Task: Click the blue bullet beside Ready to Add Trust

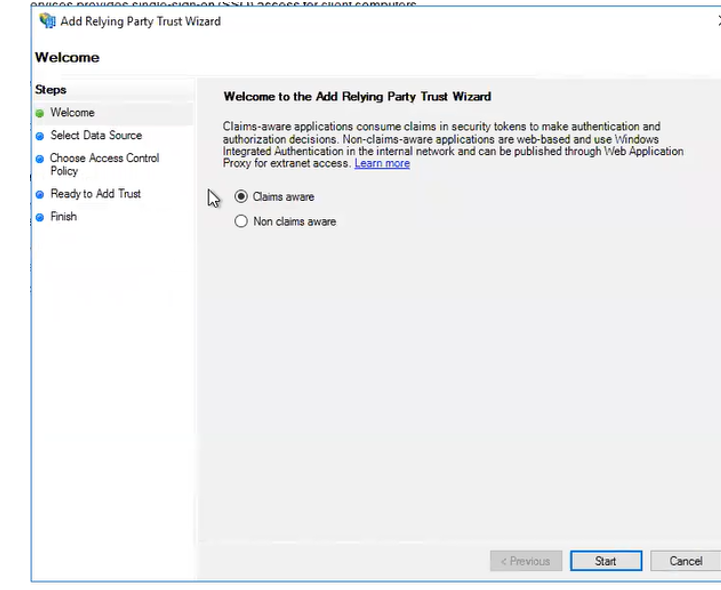Action: pos(40,195)
